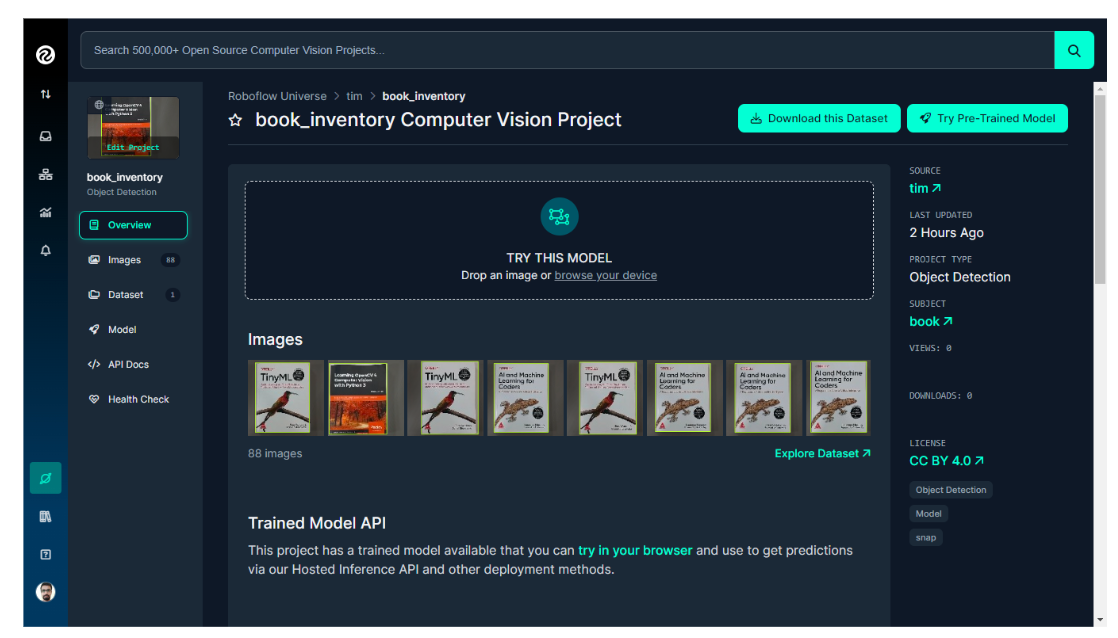
Task: Star the book_inventory project
Action: [x=235, y=120]
